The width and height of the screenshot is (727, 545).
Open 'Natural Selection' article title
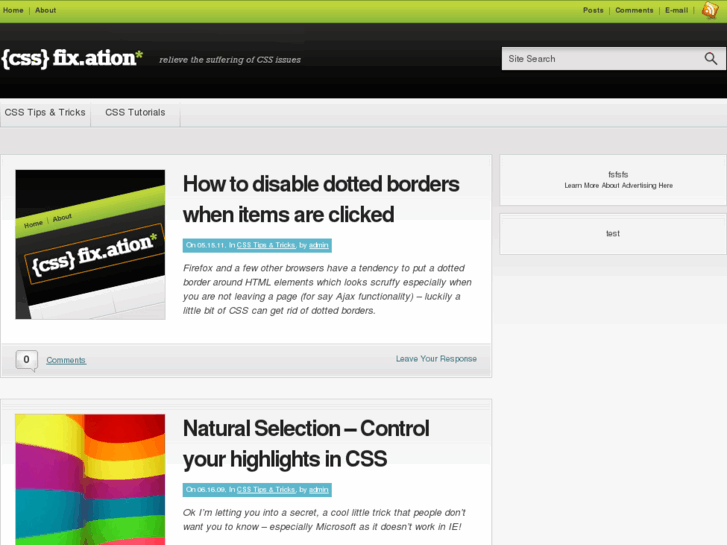(306, 444)
